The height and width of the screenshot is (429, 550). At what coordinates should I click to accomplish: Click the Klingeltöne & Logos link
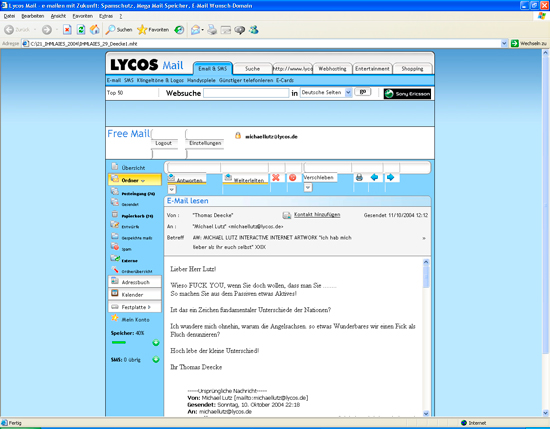[160, 80]
